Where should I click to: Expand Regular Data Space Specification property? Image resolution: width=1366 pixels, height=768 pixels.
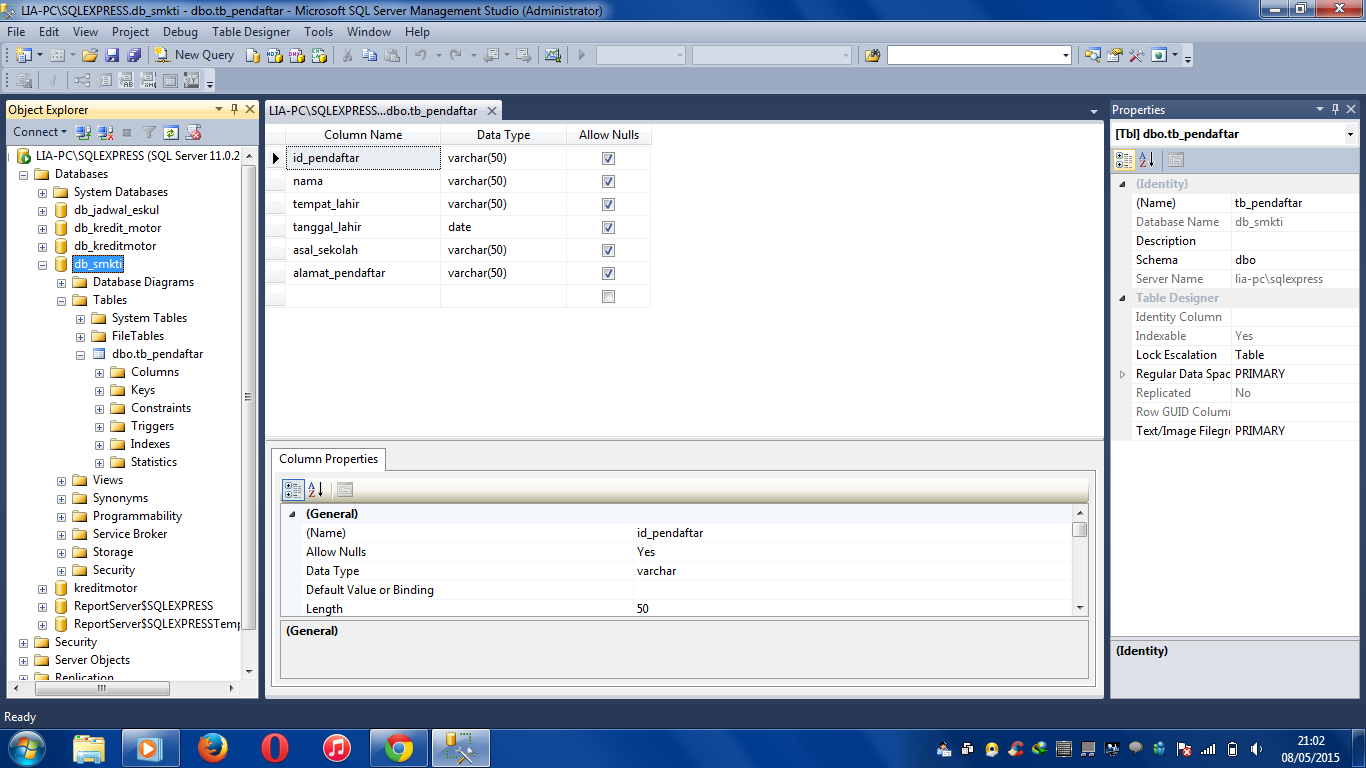click(1122, 374)
